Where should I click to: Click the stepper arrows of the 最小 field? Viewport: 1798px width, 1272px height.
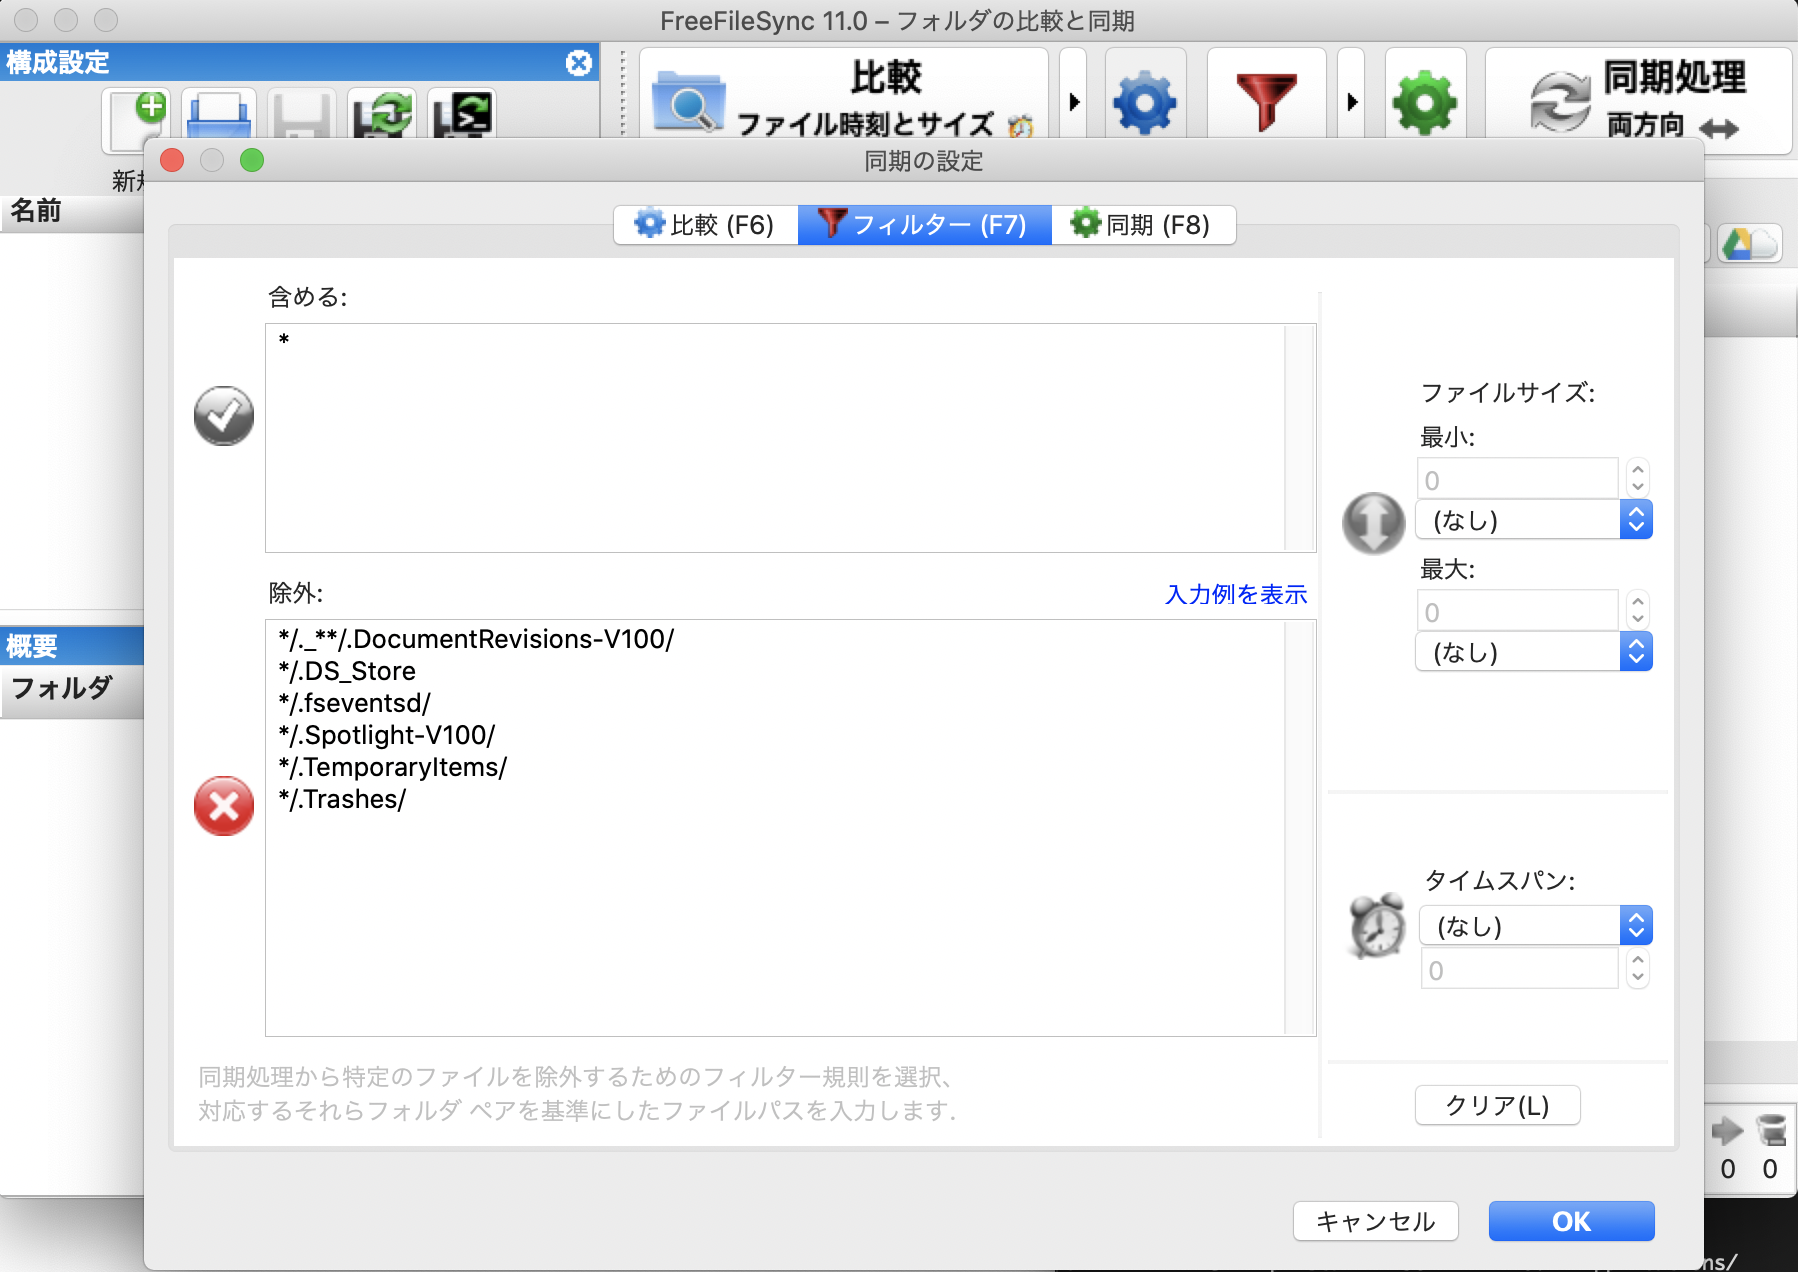[x=1637, y=479]
